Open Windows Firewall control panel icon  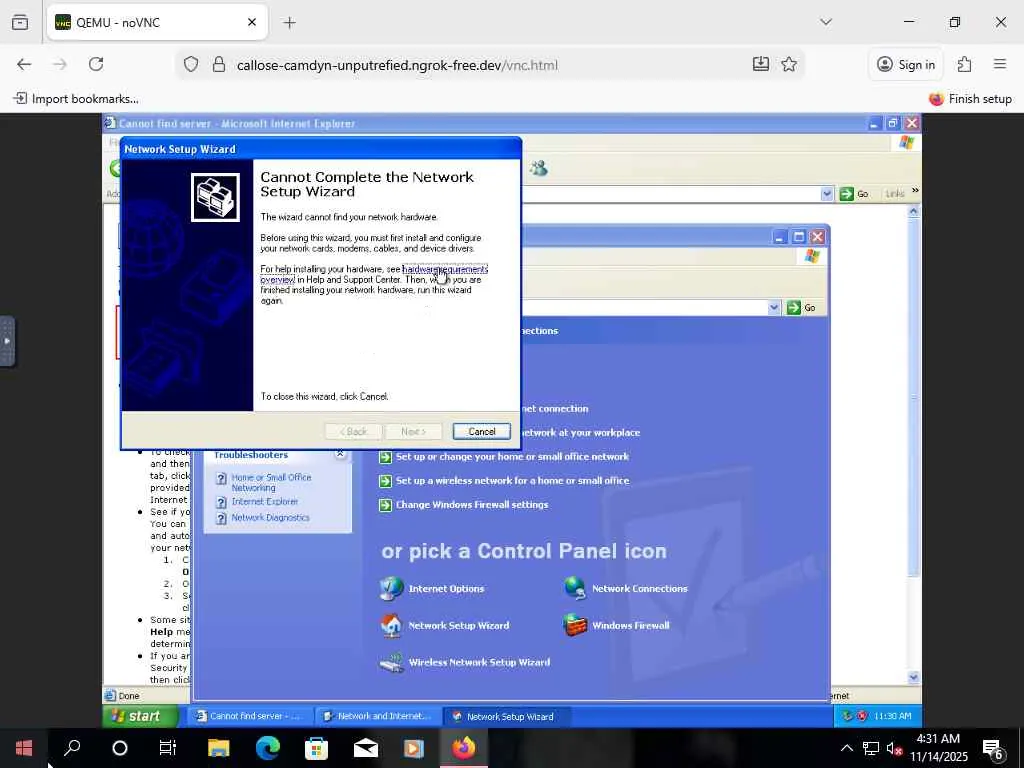coord(616,626)
